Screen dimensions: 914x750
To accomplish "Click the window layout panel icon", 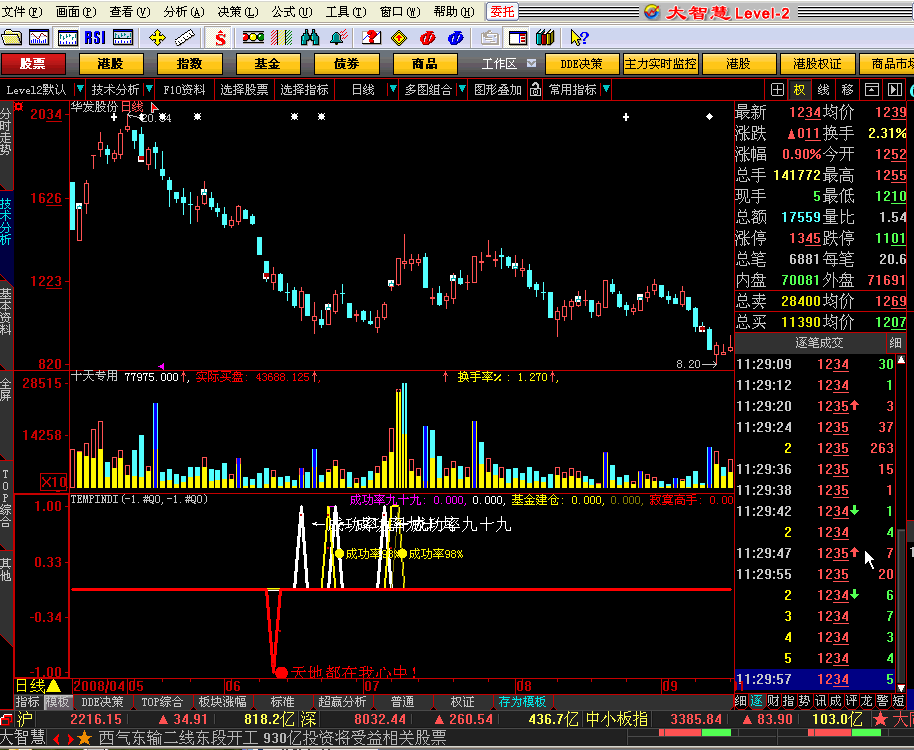I will (518, 38).
